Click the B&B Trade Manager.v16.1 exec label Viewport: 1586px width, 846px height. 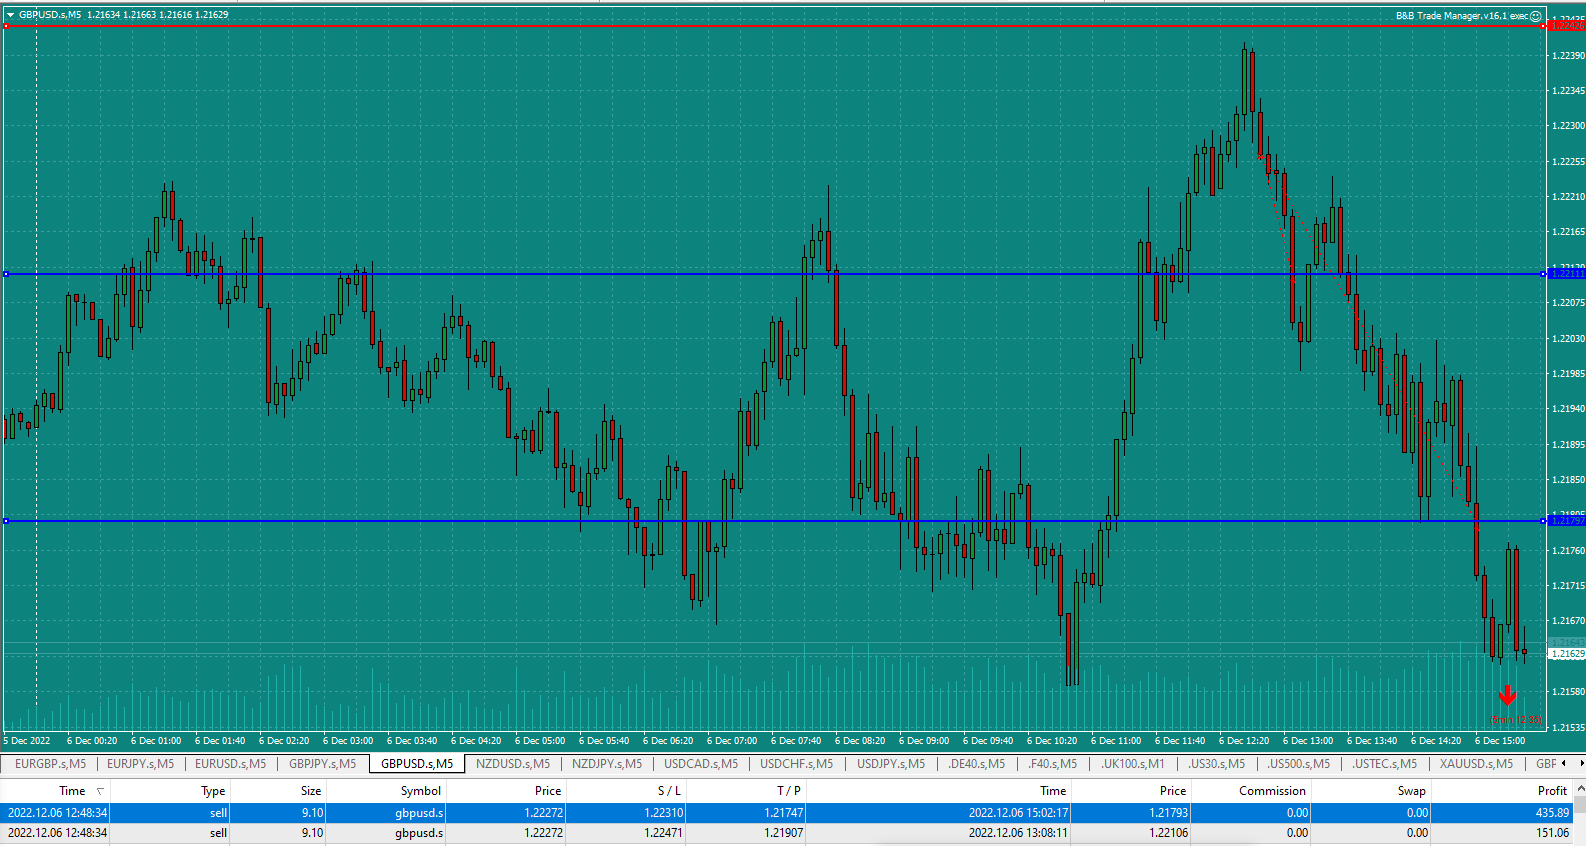pos(1461,16)
